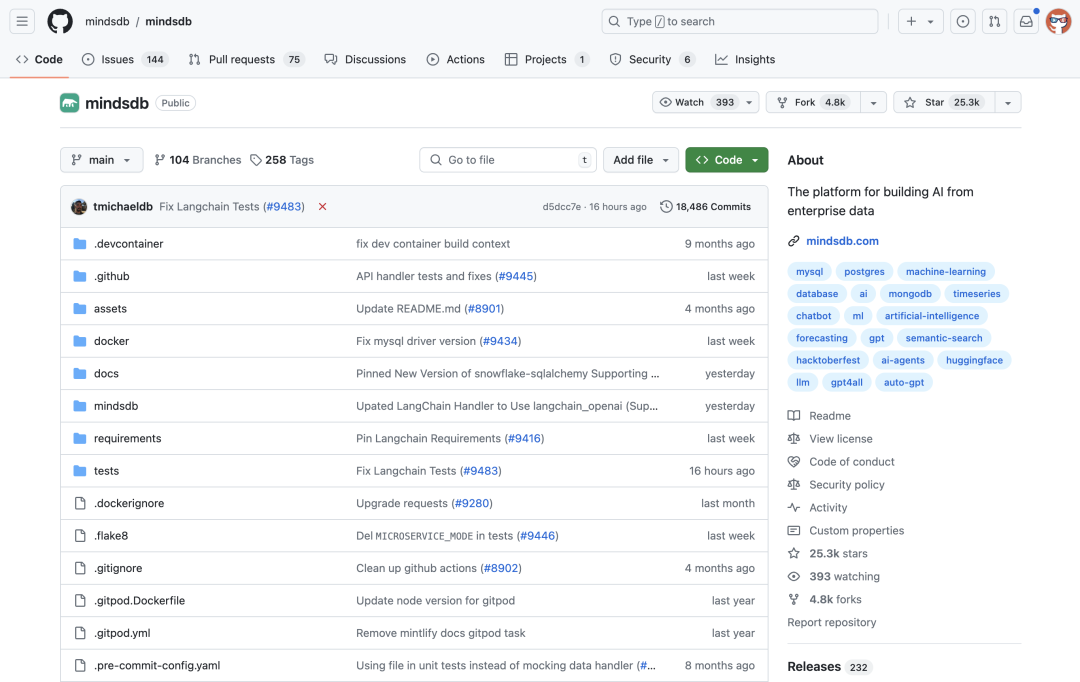
Task: Open the pull requests icon in header
Action: point(994,21)
